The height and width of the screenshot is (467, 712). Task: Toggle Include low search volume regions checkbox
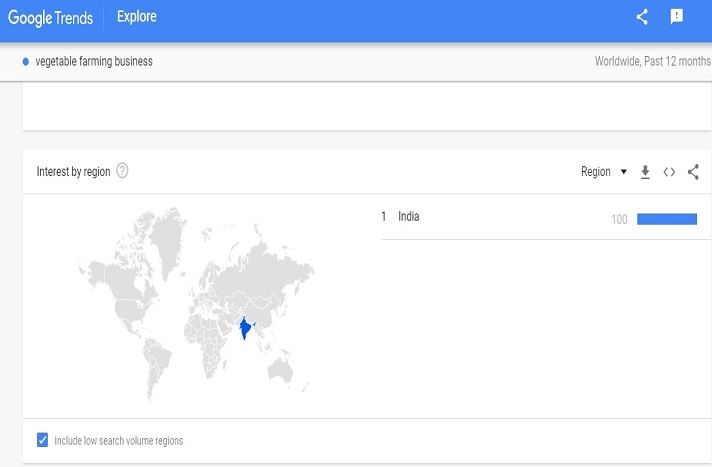(42, 440)
